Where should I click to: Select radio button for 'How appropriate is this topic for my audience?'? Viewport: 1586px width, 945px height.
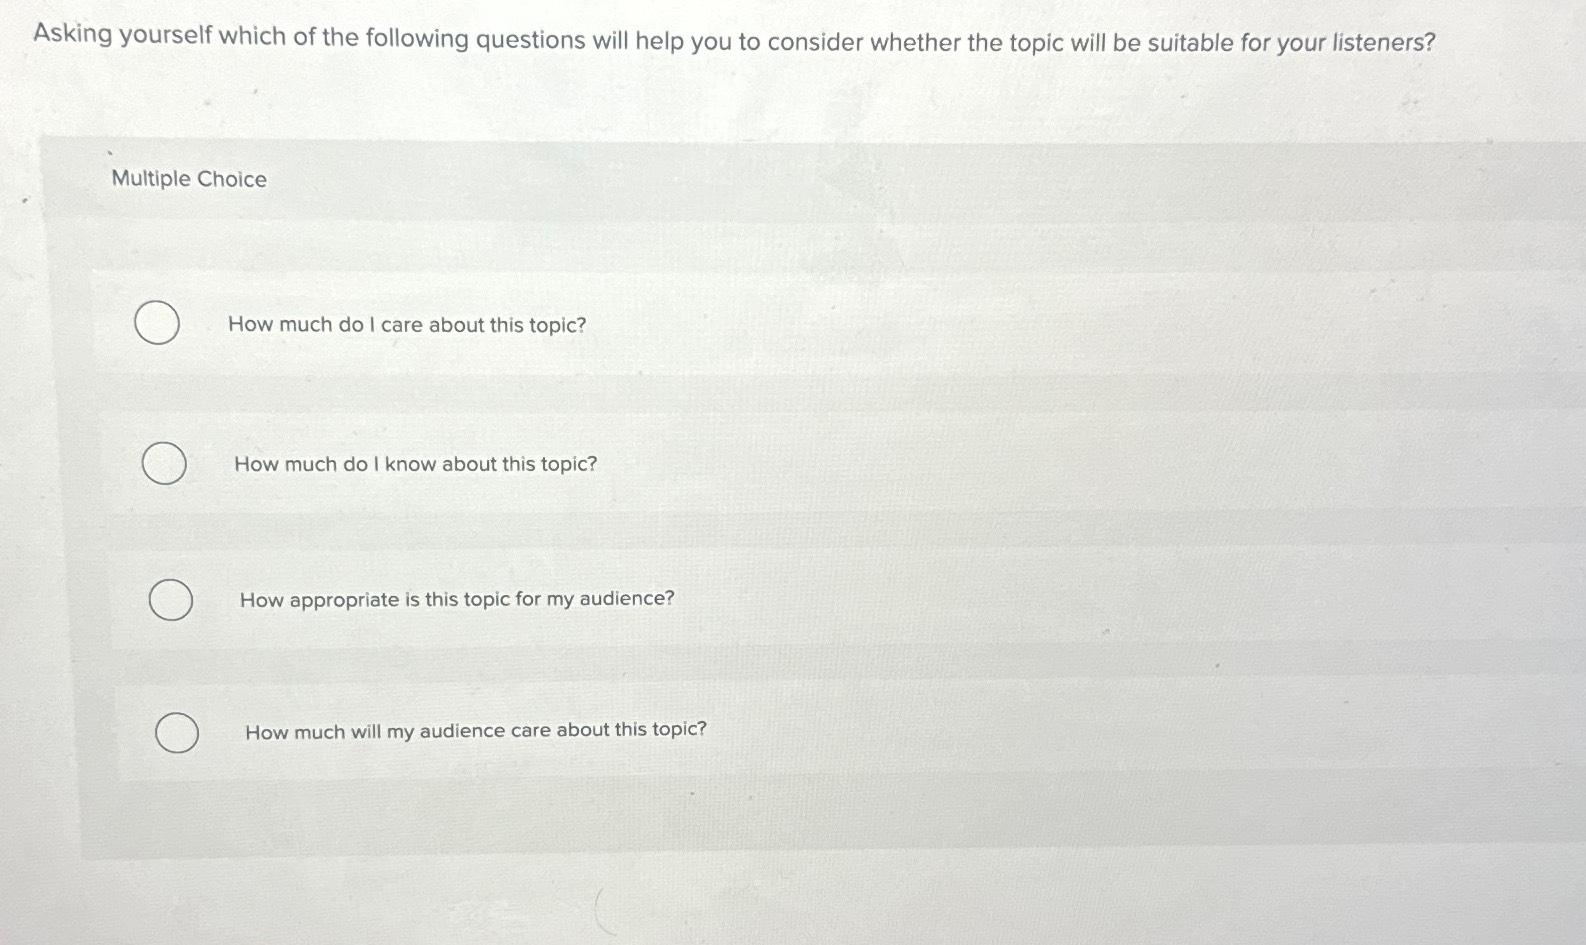[171, 600]
